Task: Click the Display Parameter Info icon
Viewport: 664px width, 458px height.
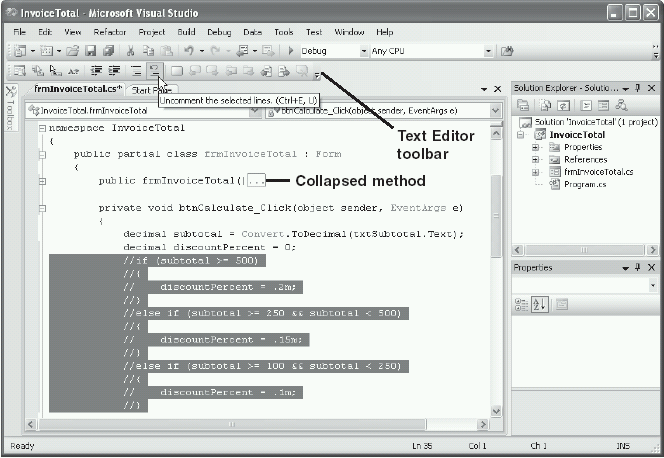Action: coord(38,71)
